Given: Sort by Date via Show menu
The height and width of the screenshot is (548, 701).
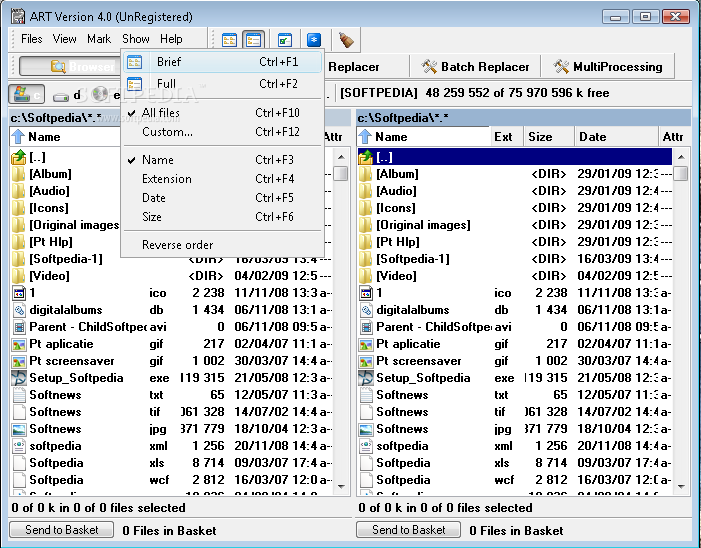Looking at the screenshot, I should [x=222, y=198].
